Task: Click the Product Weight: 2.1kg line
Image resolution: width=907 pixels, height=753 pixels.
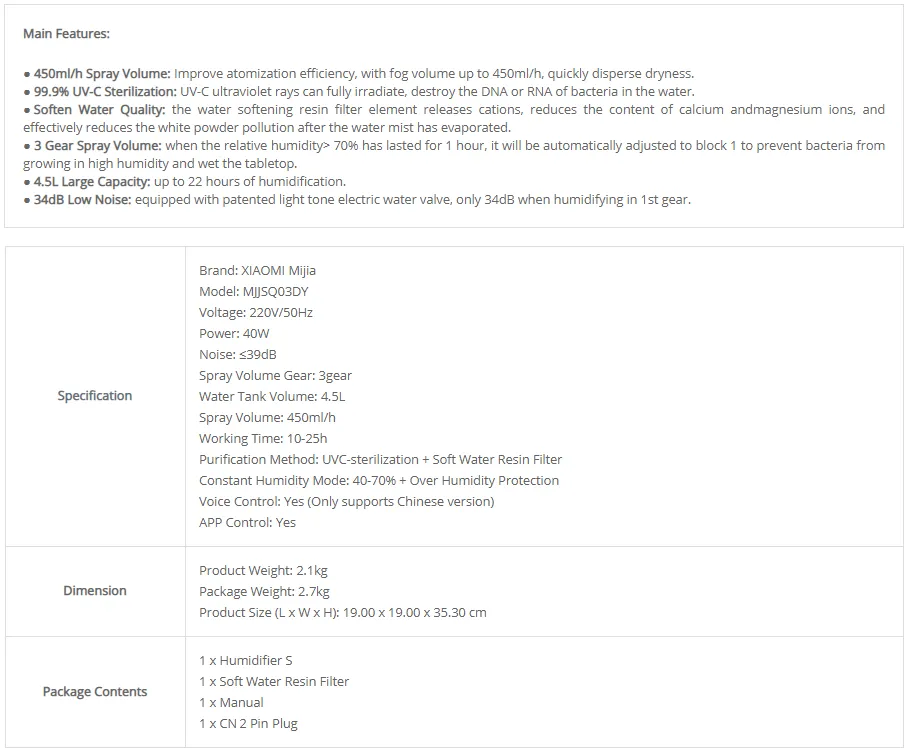Action: click(x=263, y=570)
